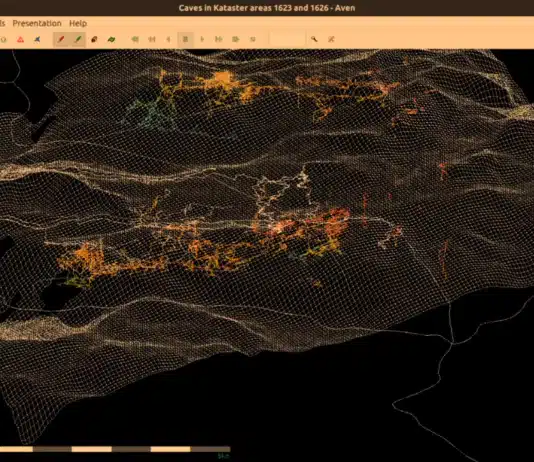Click the Find magnifier icon
The height and width of the screenshot is (462, 534).
[x=314, y=39]
